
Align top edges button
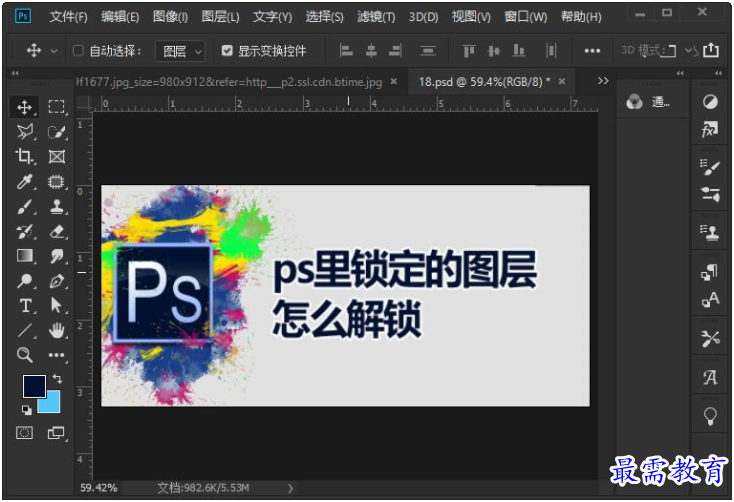469,51
